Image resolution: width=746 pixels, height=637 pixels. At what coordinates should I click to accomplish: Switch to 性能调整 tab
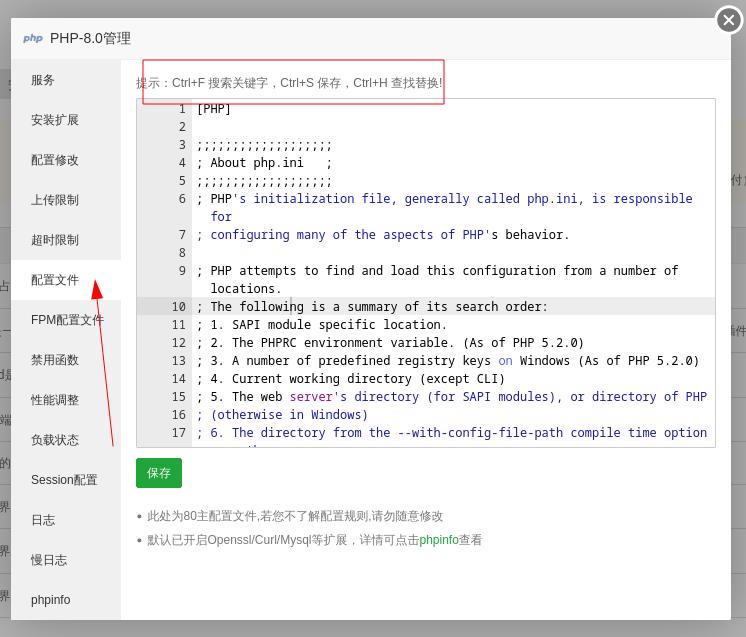coord(54,400)
